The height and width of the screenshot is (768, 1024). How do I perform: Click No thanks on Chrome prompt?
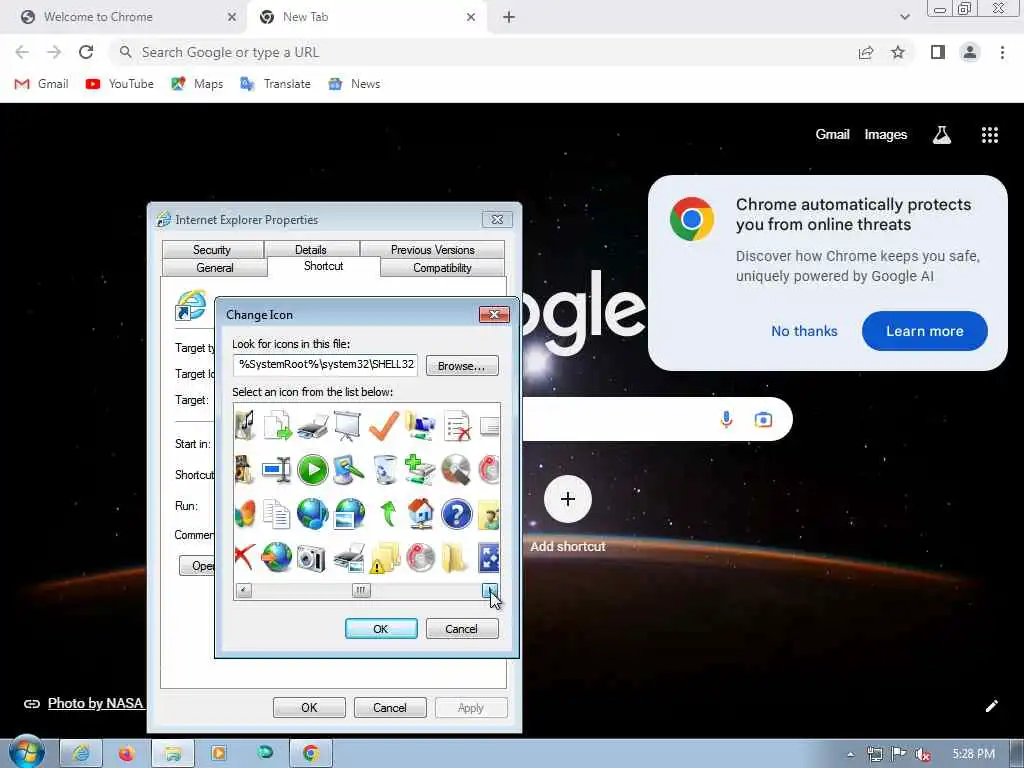[x=804, y=331]
